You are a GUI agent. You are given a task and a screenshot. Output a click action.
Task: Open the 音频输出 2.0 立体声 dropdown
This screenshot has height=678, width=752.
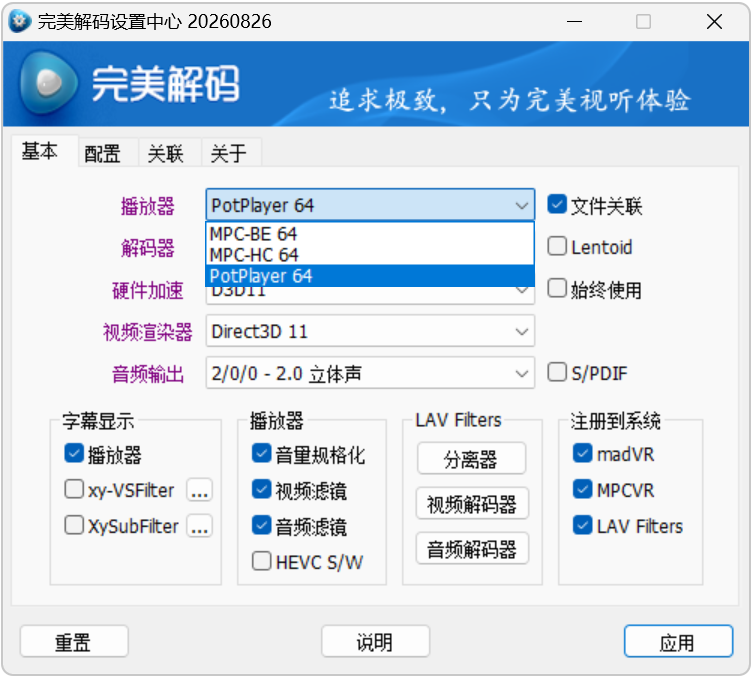(x=370, y=373)
